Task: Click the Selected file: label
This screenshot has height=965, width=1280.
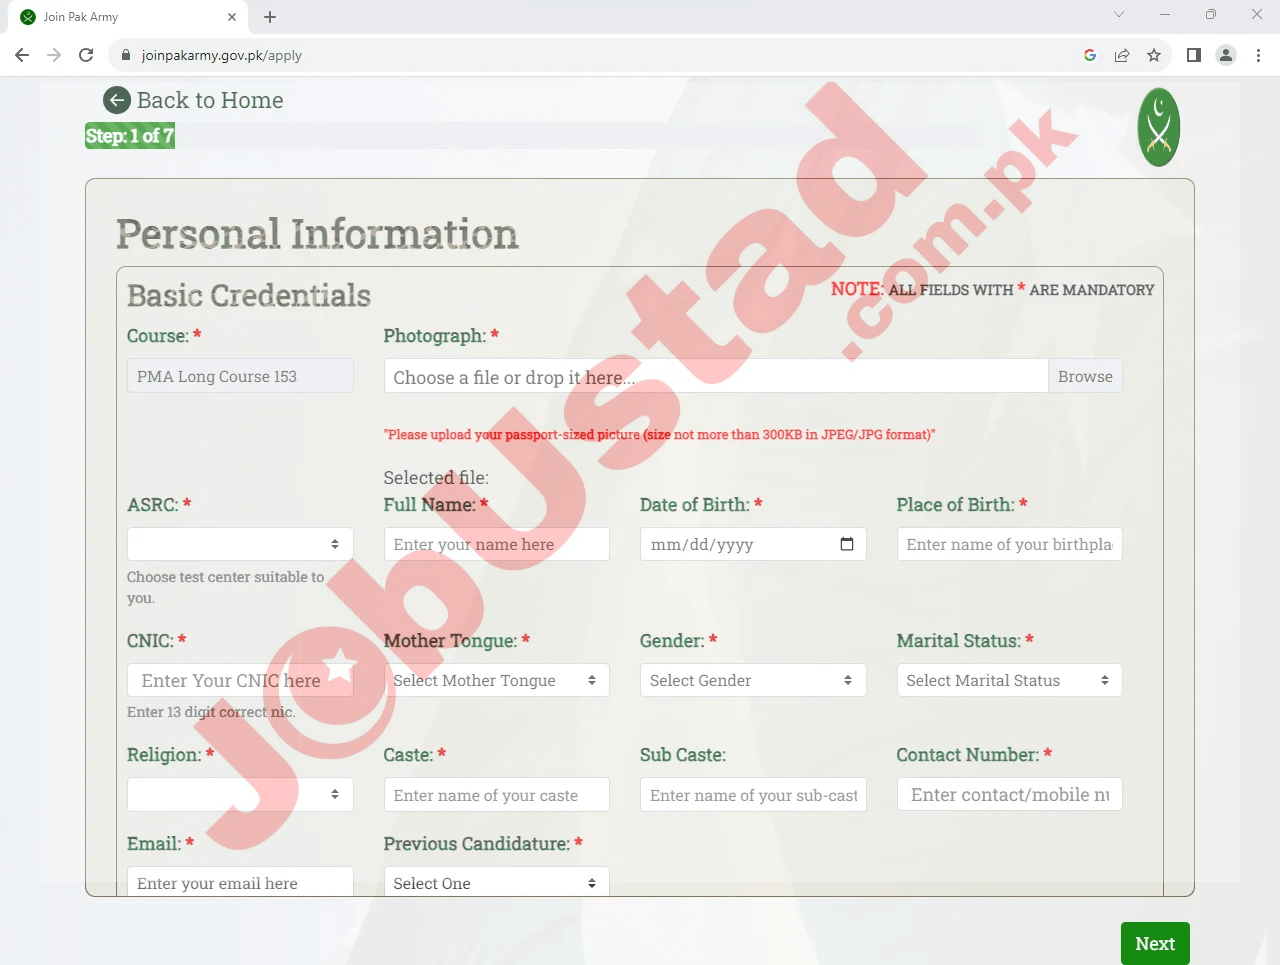Action: [x=436, y=478]
